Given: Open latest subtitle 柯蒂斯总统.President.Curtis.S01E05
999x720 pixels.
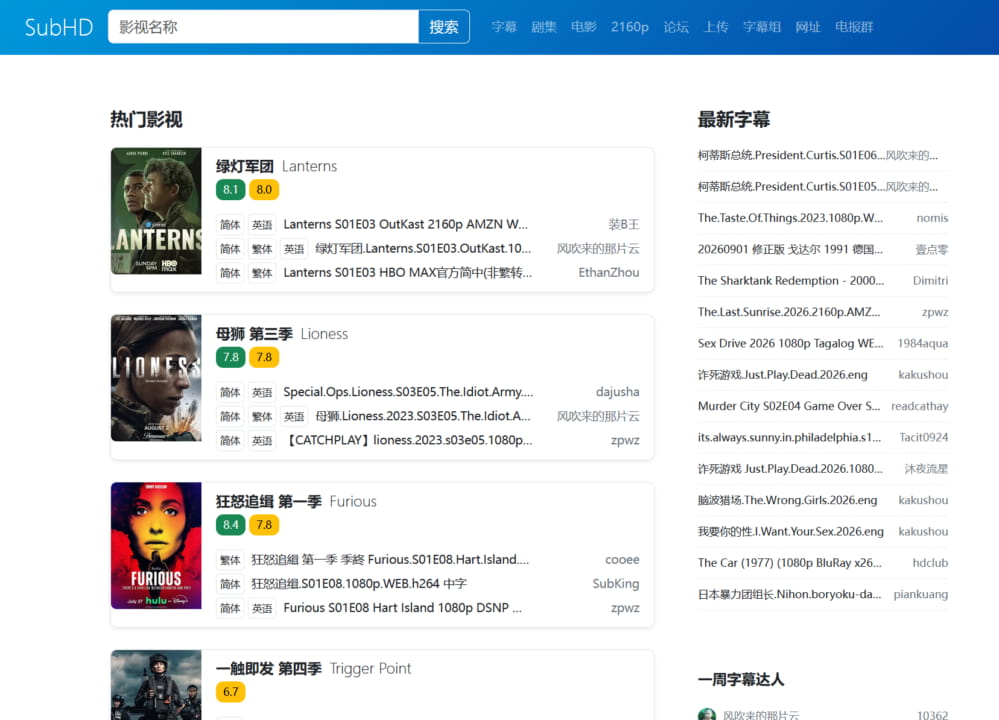Looking at the screenshot, I should pos(791,187).
